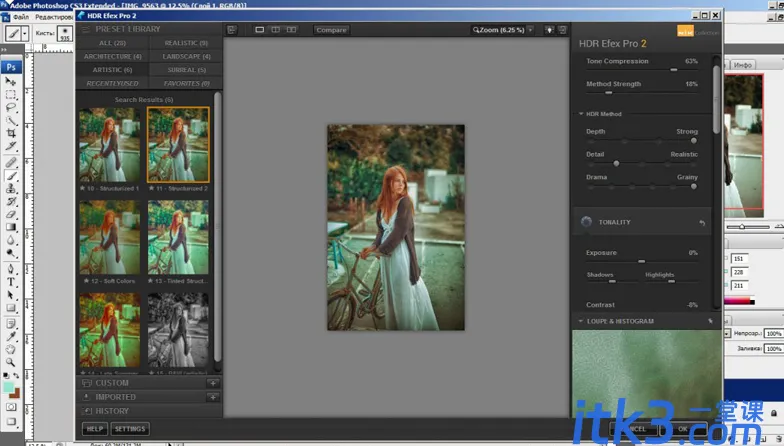Select the Dodge tool

[x=10, y=254]
